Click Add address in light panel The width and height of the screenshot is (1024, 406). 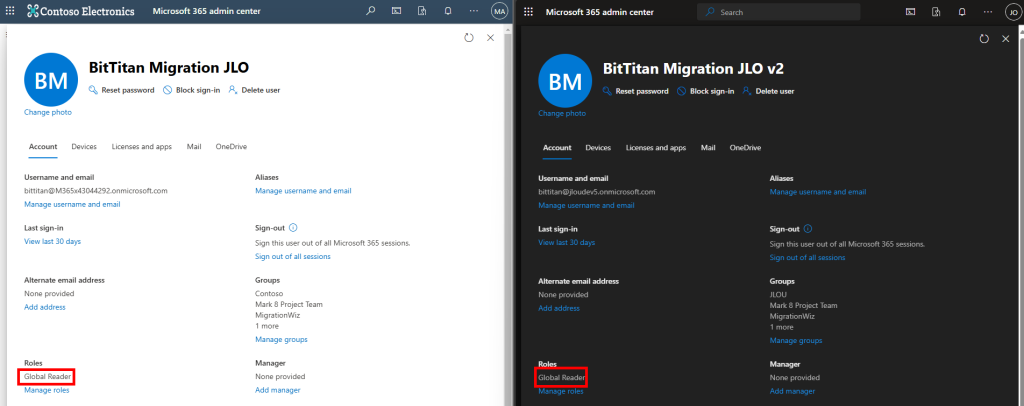point(44,307)
